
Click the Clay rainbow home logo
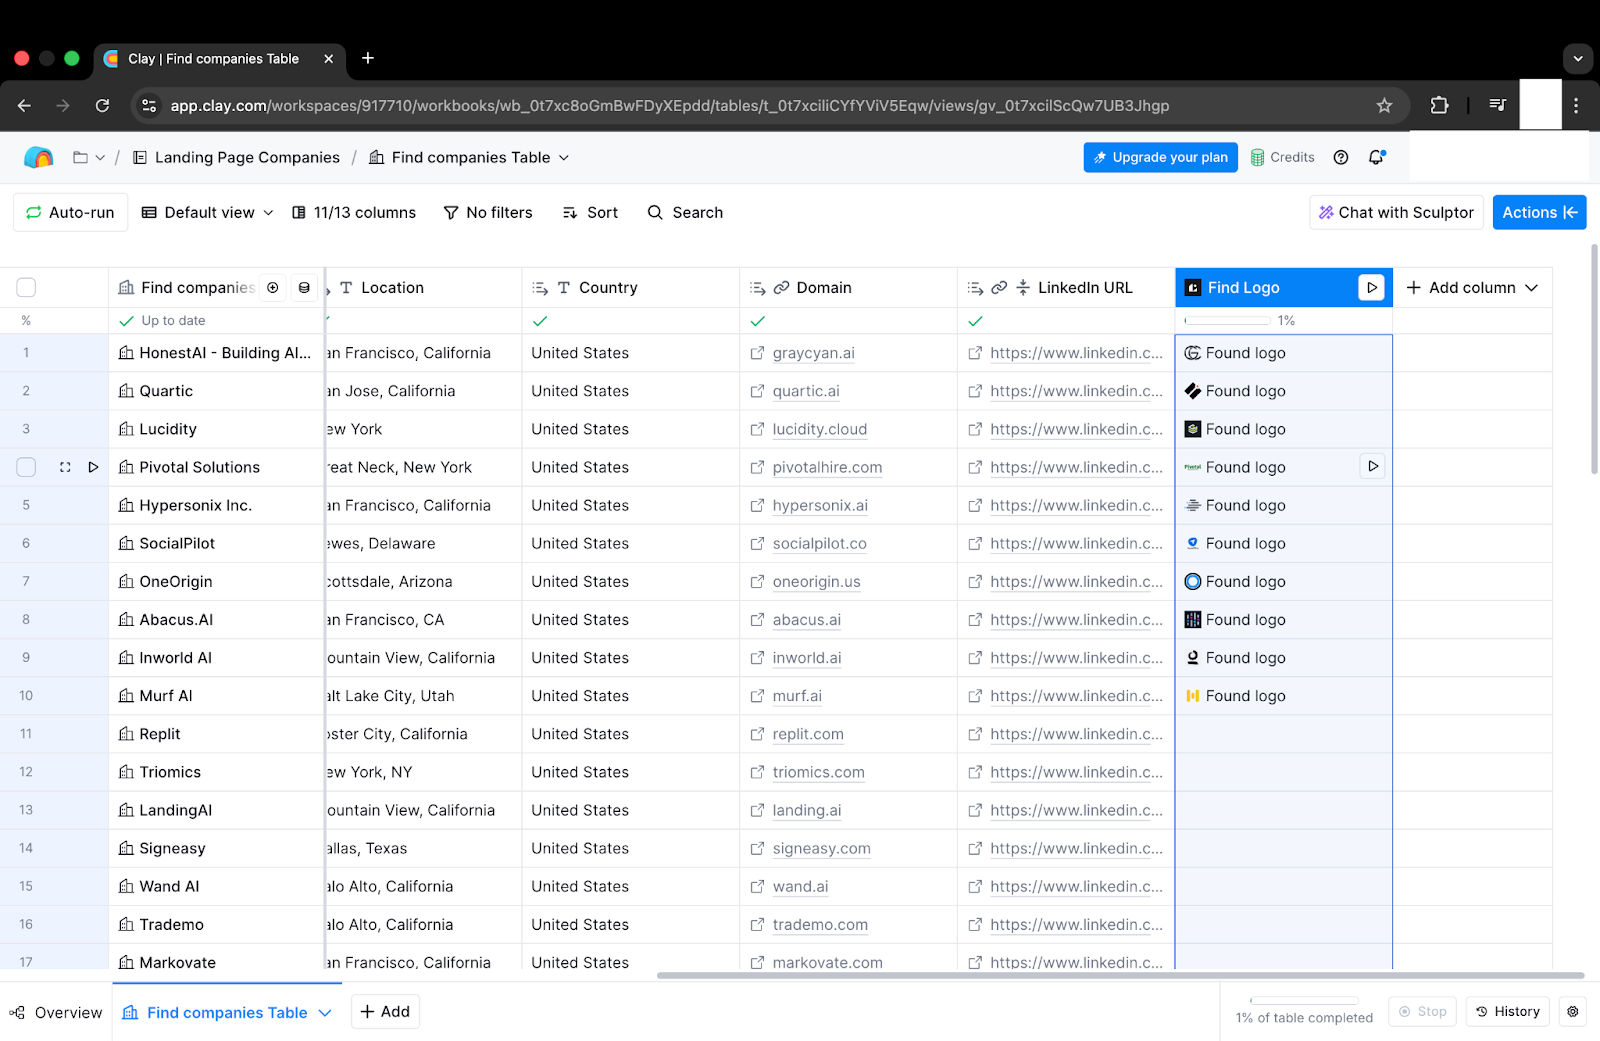[x=38, y=157]
